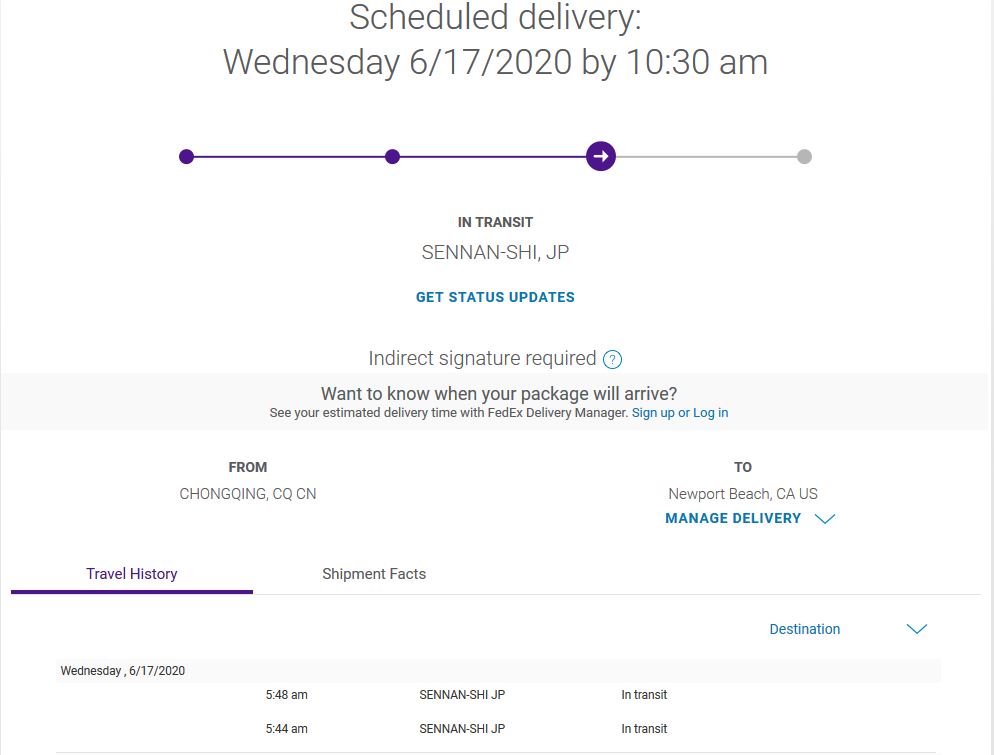Click the first progress tracker dot
The image size is (994, 755).
pos(186,156)
